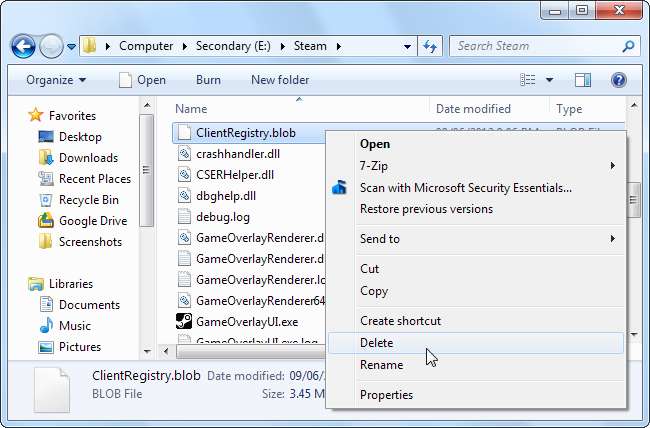
Task: Choose Create shortcut in the context menu
Action: click(476, 321)
